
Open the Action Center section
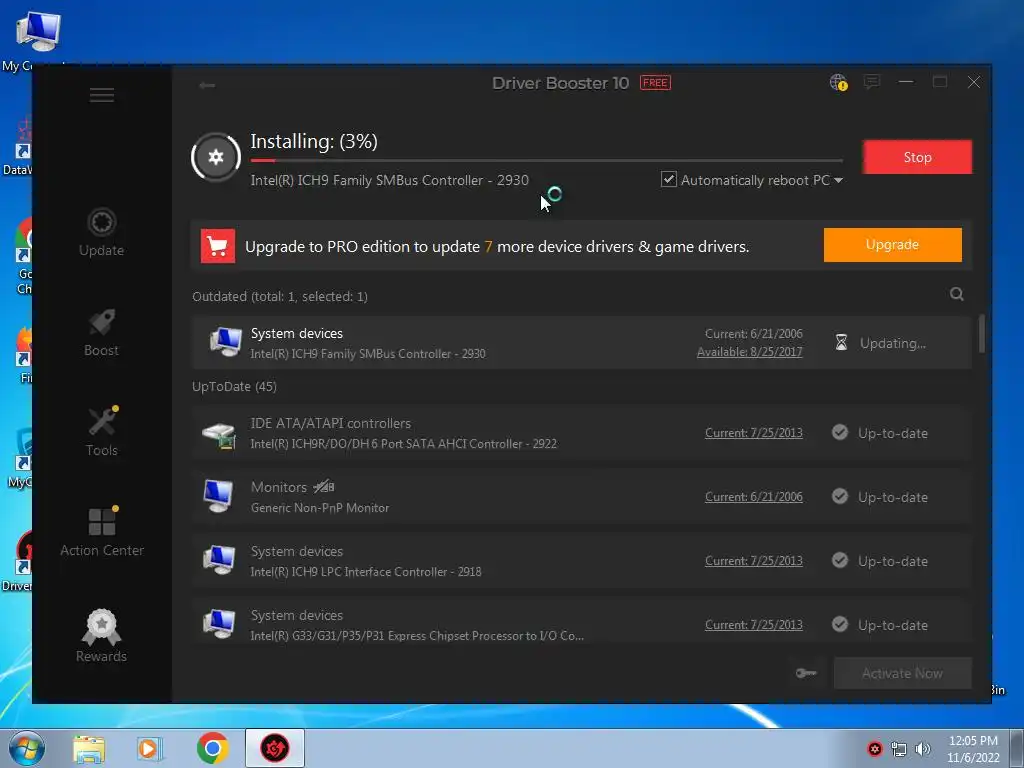[102, 532]
